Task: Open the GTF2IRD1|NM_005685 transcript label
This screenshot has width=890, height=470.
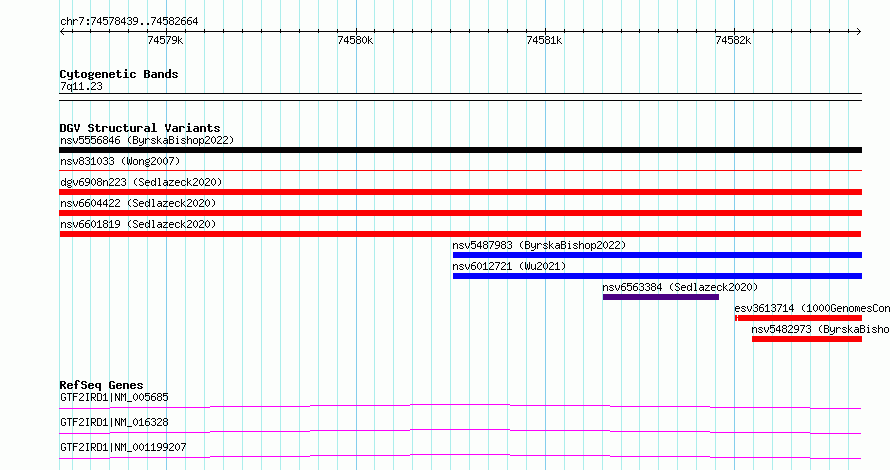Action: pyautogui.click(x=114, y=397)
